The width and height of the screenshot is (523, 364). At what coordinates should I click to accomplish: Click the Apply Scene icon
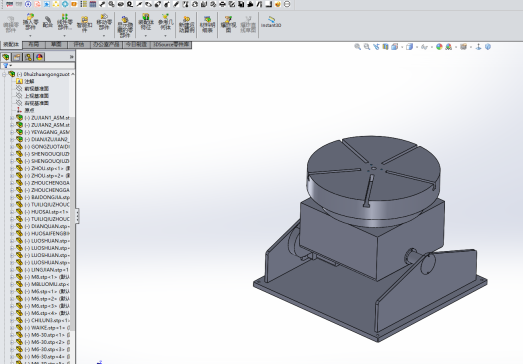pos(449,47)
